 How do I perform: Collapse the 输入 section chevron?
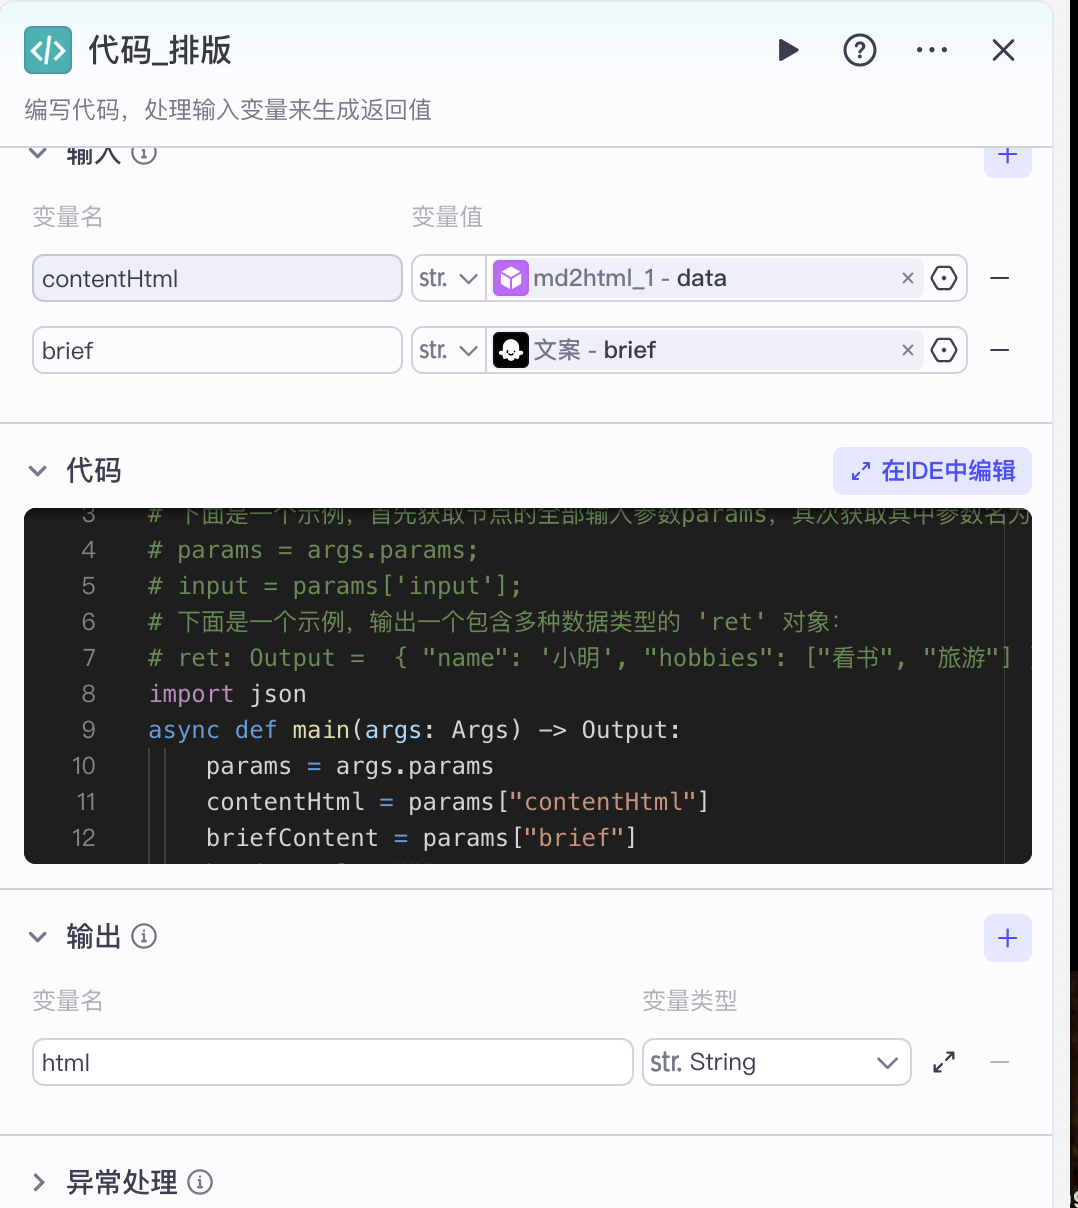(x=38, y=153)
